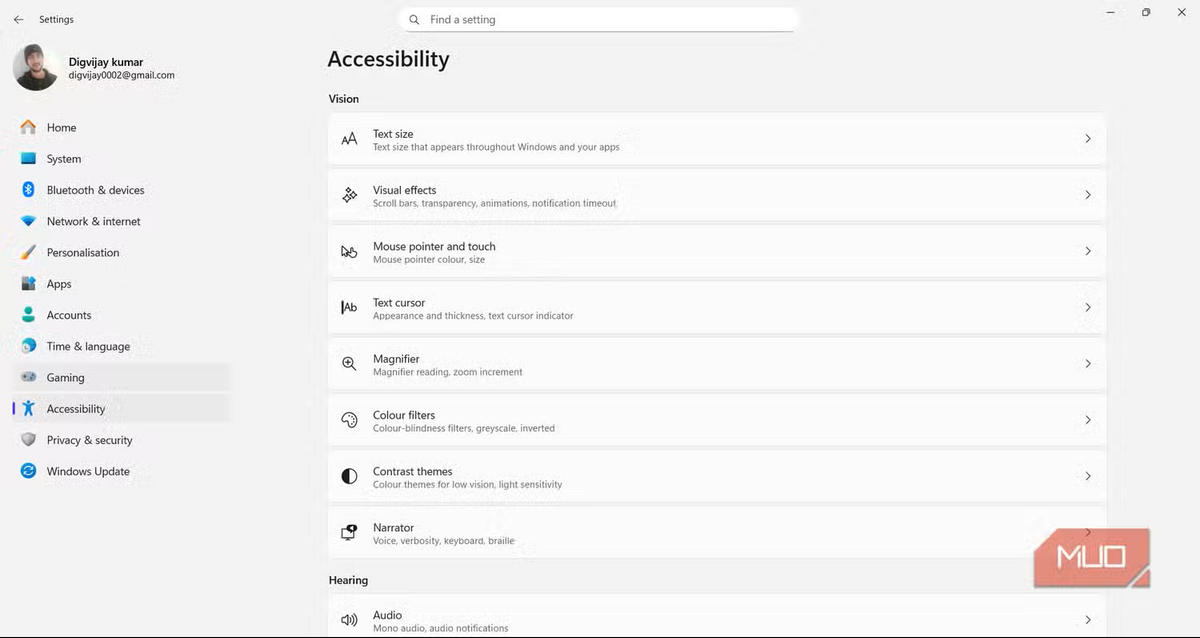Click the Colour filters palette icon

349,420
